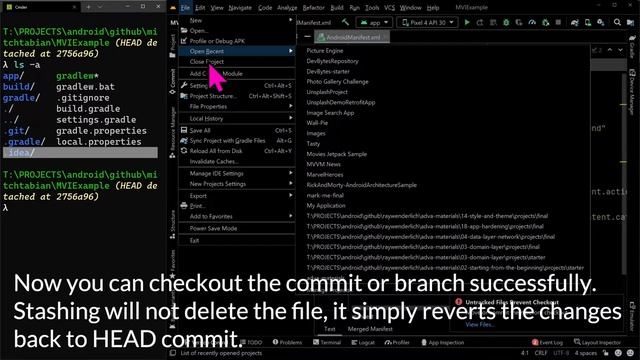
Task: Click the Debug app bug icon
Action: click(x=506, y=22)
